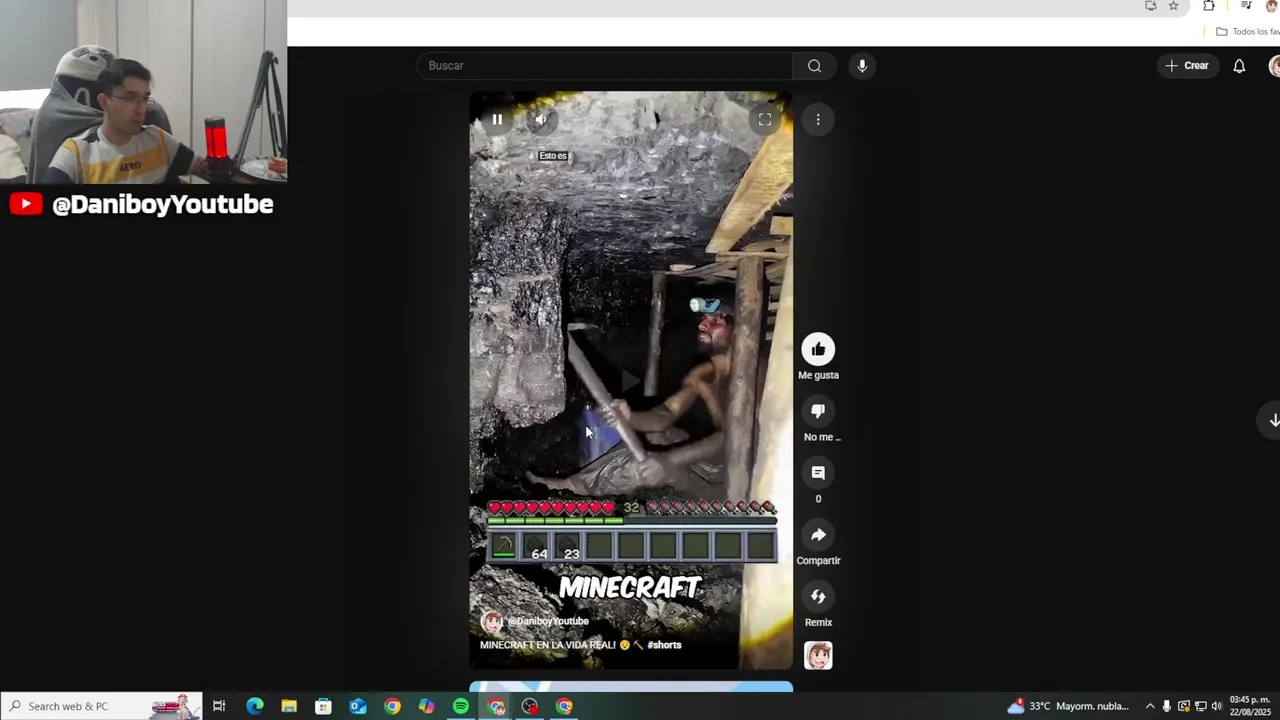1280x720 pixels.
Task: Click the Short title MINECRAFT EN LA VIDA REAL
Action: [x=548, y=645]
